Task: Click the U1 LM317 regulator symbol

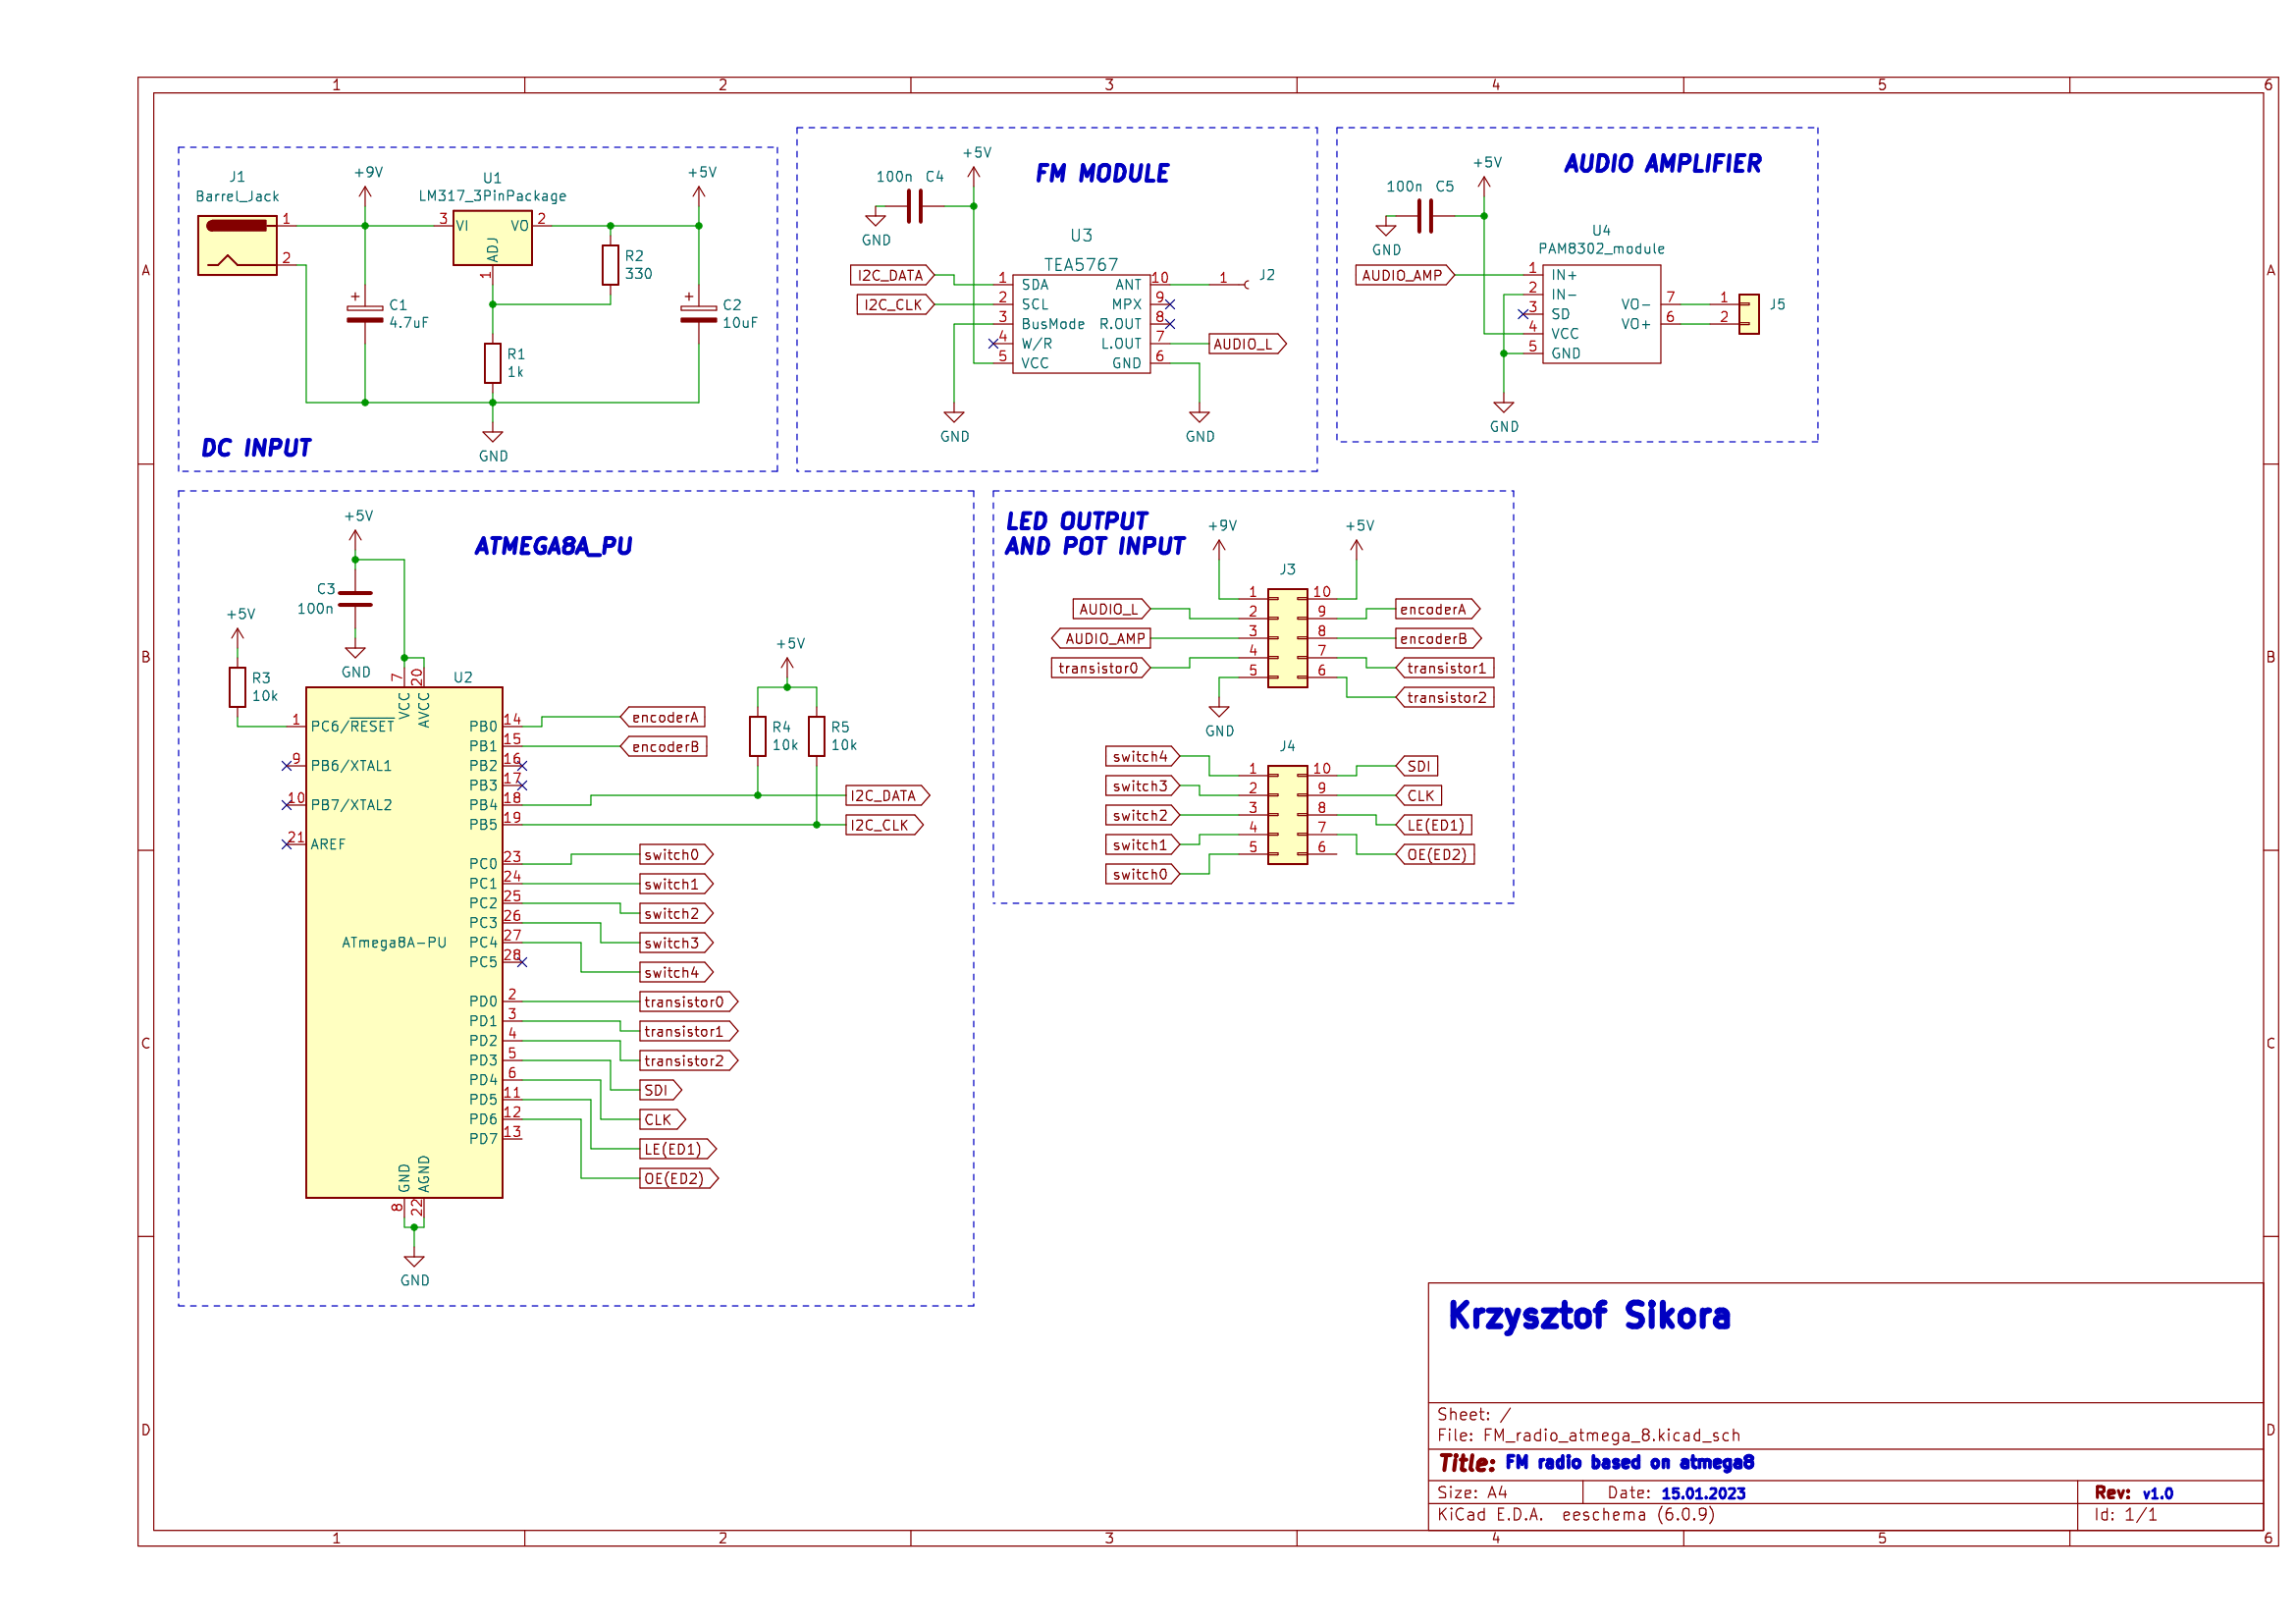Action: (x=492, y=238)
